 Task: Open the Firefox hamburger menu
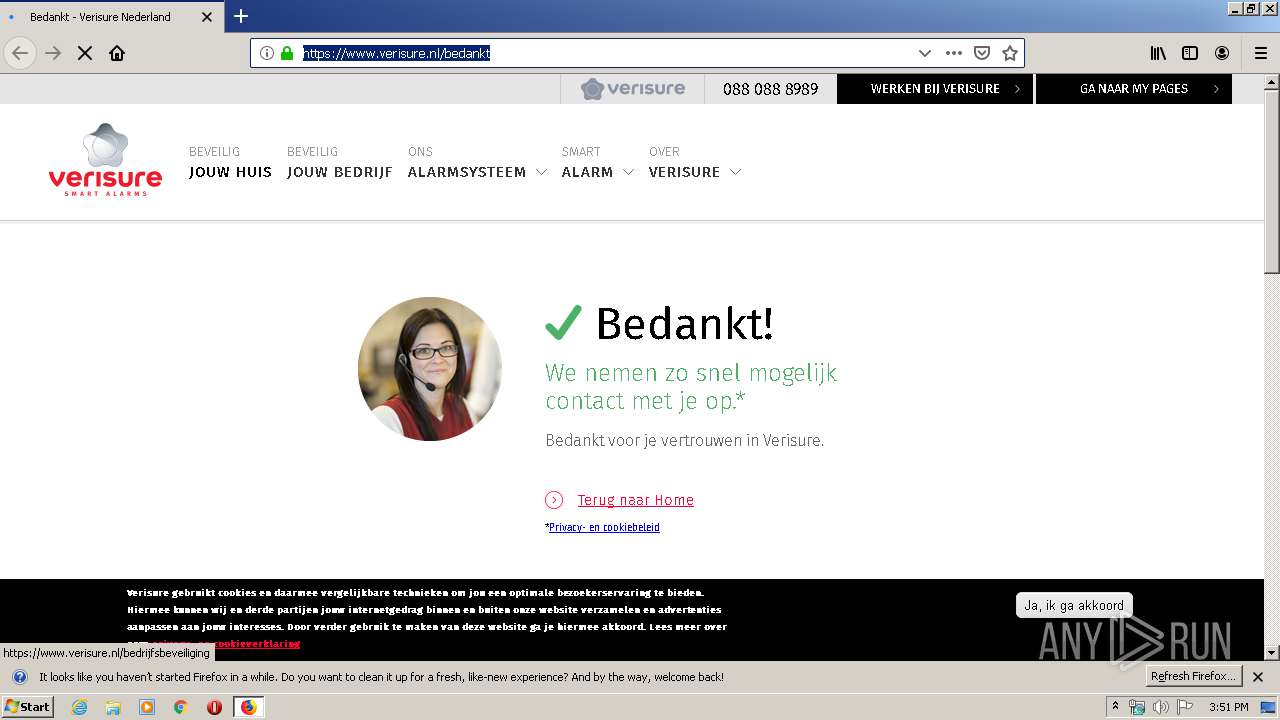point(1260,53)
